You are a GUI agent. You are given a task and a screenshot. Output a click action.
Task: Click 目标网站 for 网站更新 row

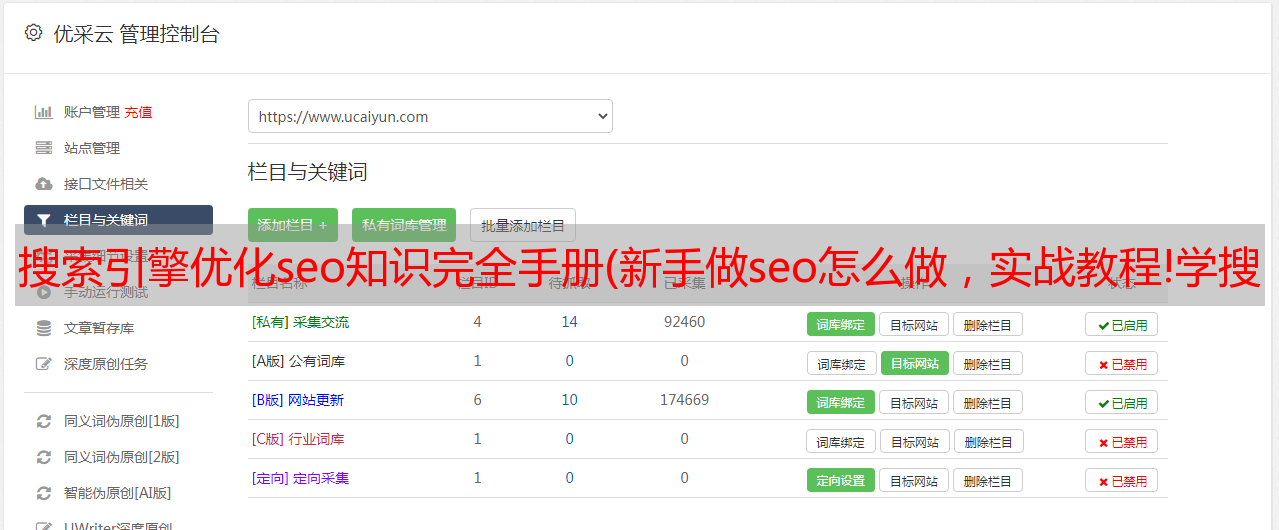click(914, 402)
